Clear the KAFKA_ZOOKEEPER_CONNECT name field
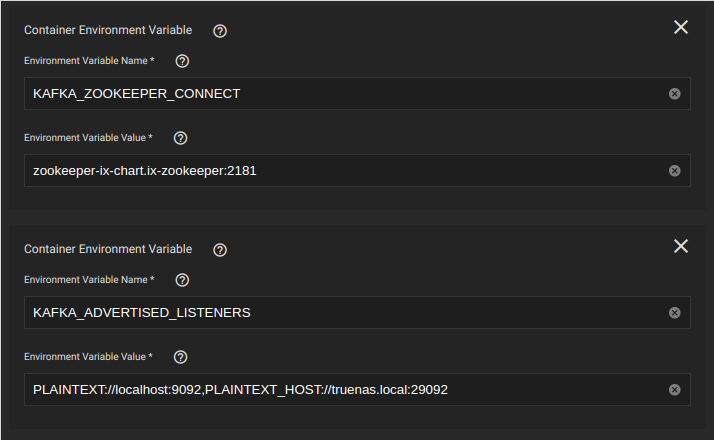This screenshot has width=714, height=440. (x=674, y=94)
